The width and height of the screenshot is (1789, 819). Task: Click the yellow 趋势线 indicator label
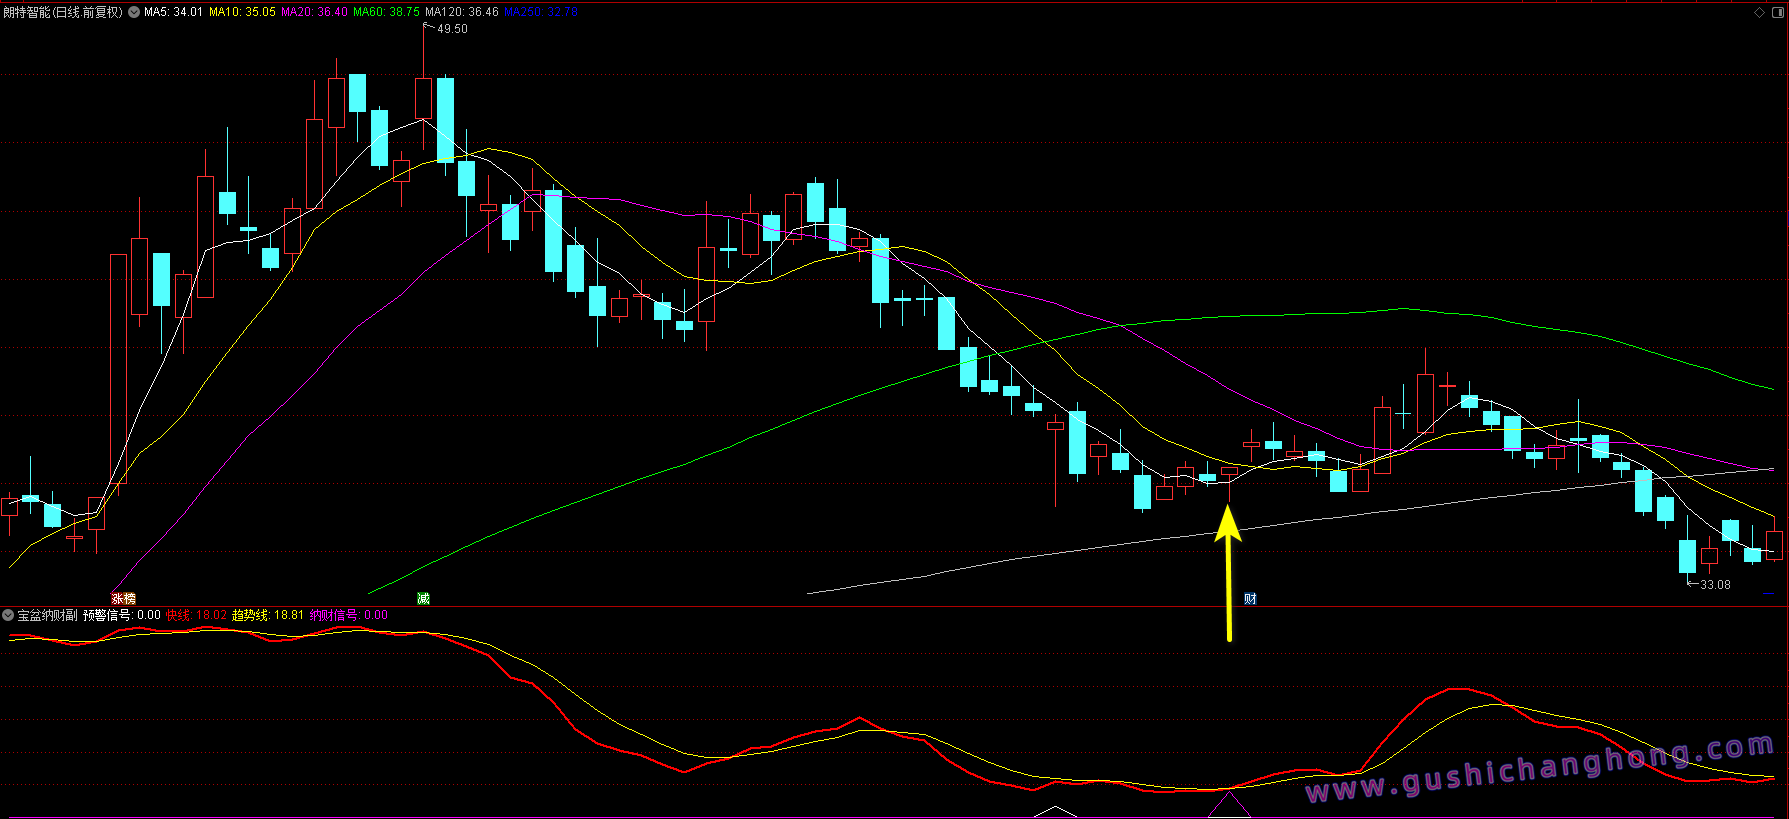point(267,615)
